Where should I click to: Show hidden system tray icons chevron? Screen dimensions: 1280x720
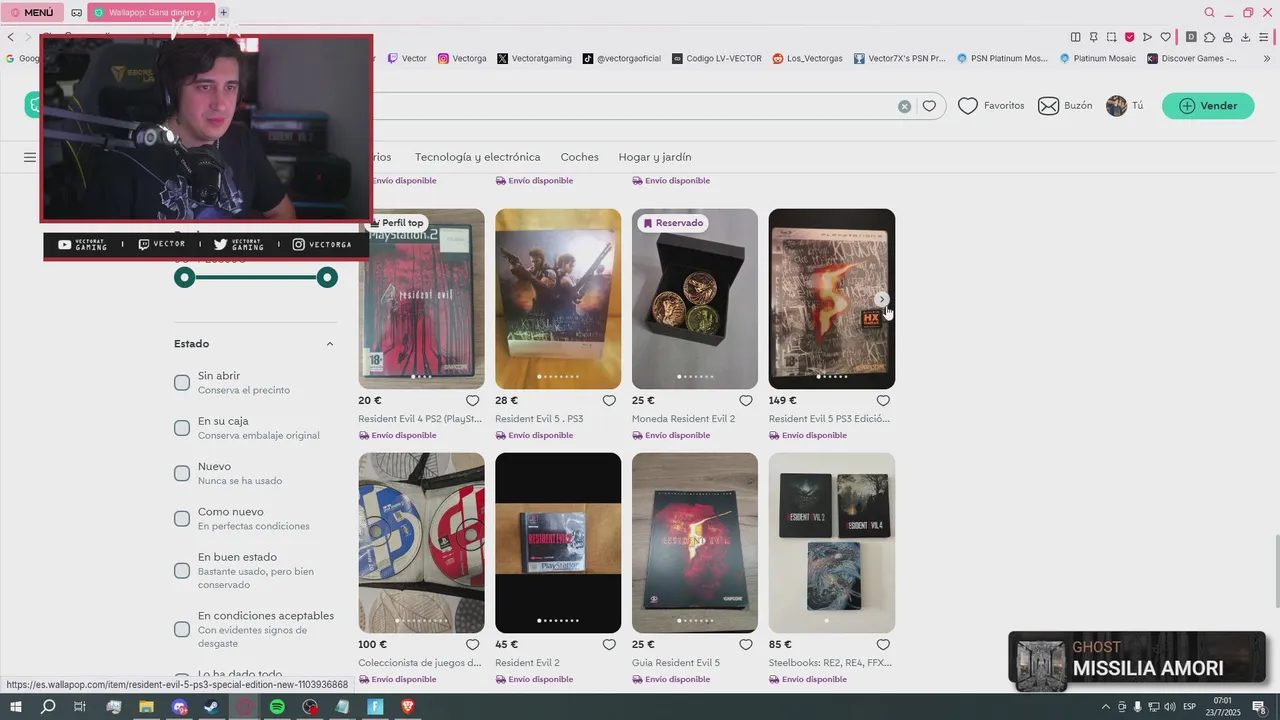pos(1106,707)
